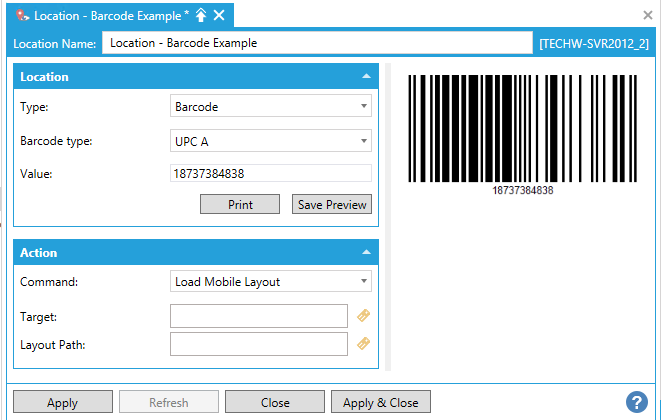Click the barcode preview image
This screenshot has width=661, height=420.
pos(522,132)
